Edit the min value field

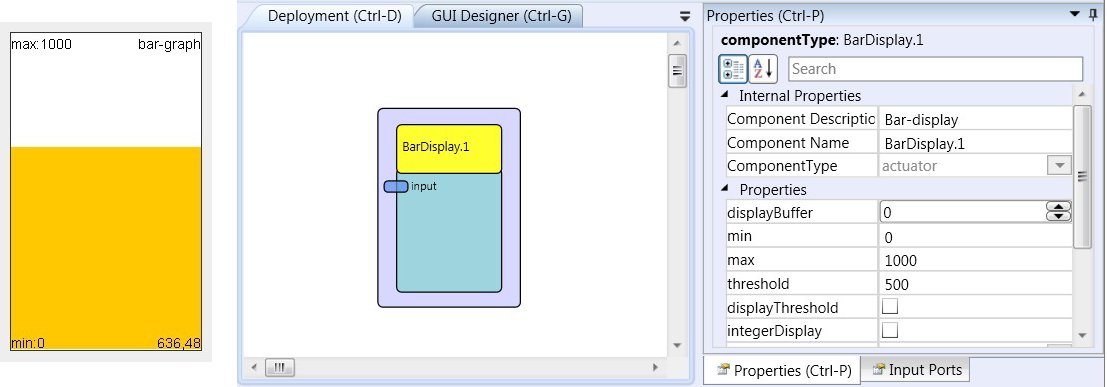[x=976, y=237]
